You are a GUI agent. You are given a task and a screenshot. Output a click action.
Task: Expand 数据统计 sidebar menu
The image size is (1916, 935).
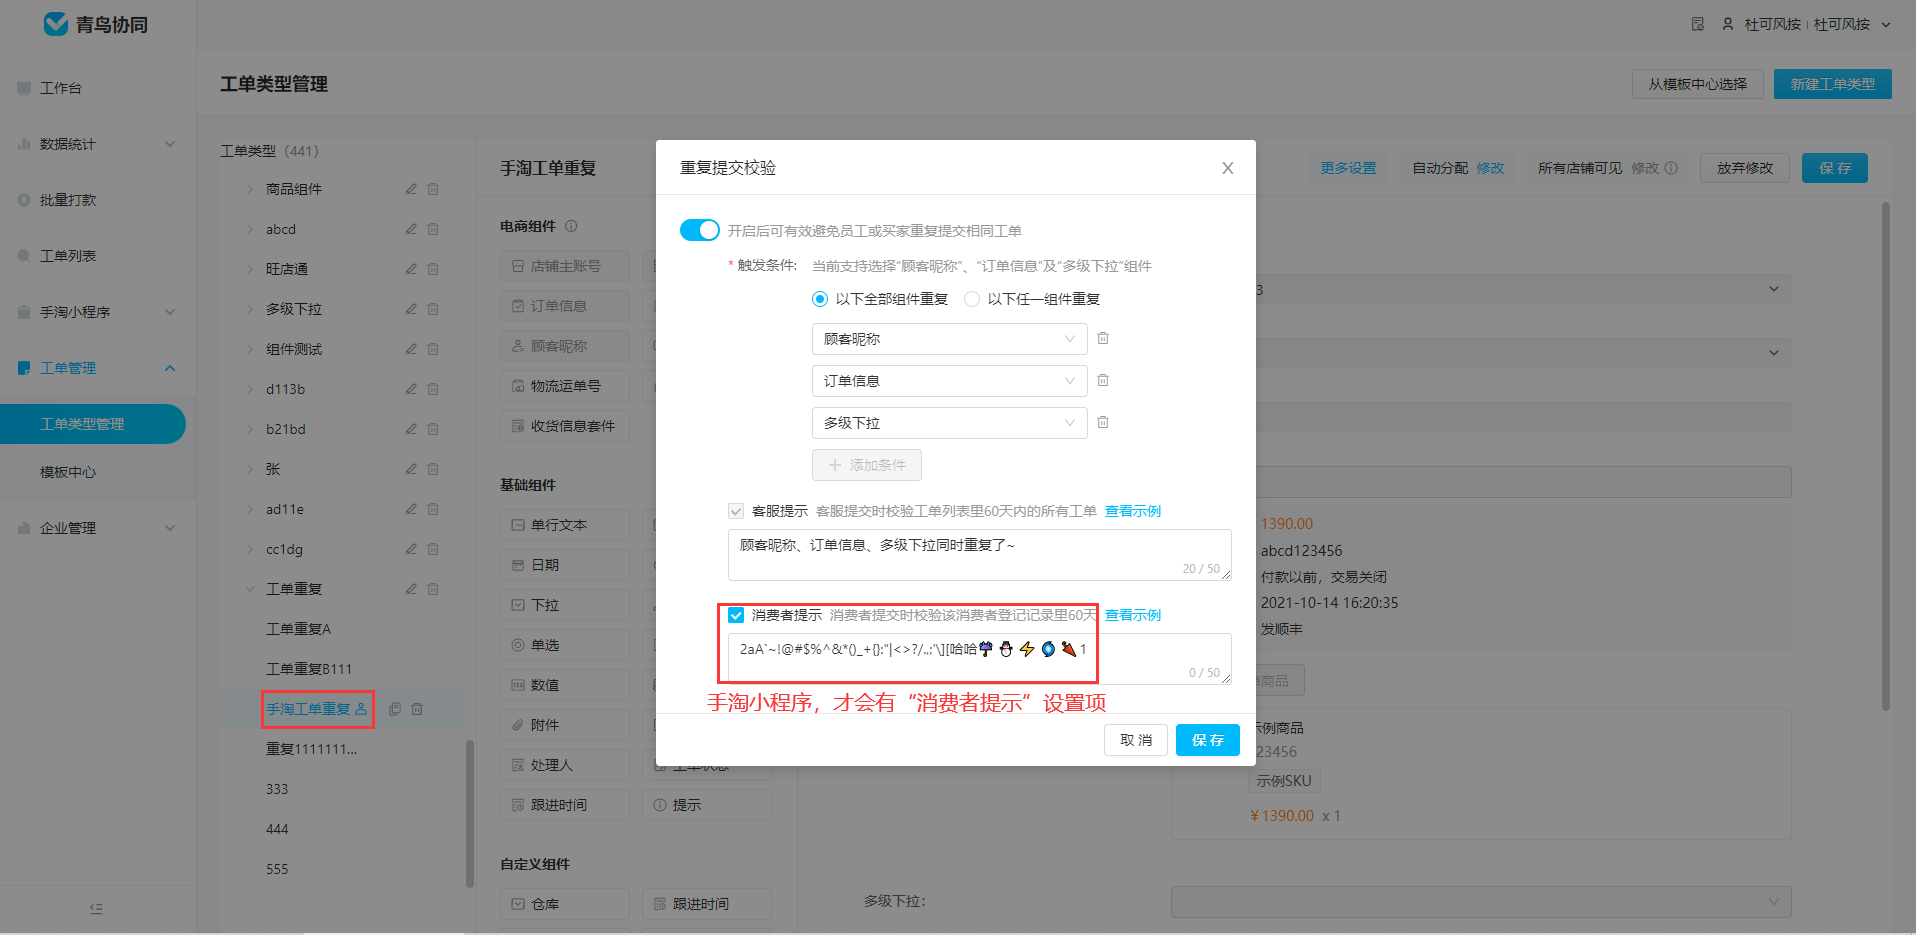[96, 144]
